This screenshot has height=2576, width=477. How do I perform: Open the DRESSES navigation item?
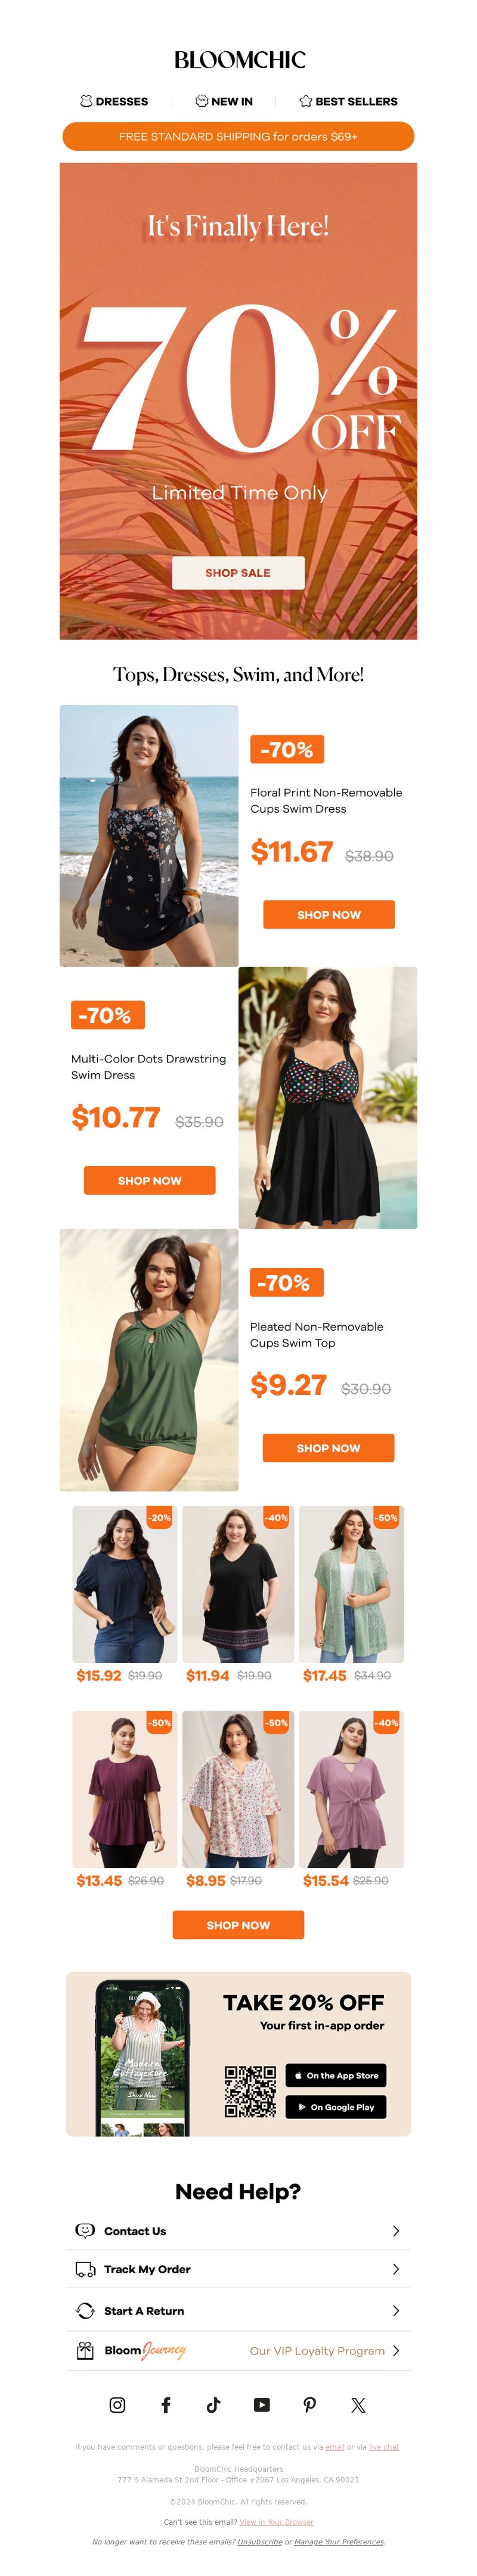114,101
